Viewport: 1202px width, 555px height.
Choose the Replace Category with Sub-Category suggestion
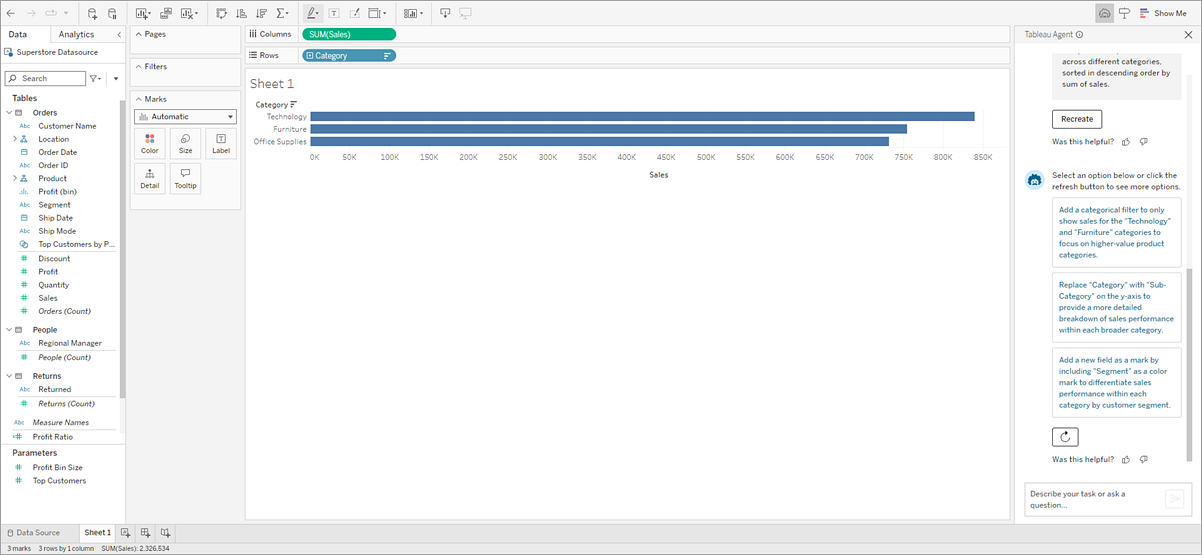point(1117,306)
